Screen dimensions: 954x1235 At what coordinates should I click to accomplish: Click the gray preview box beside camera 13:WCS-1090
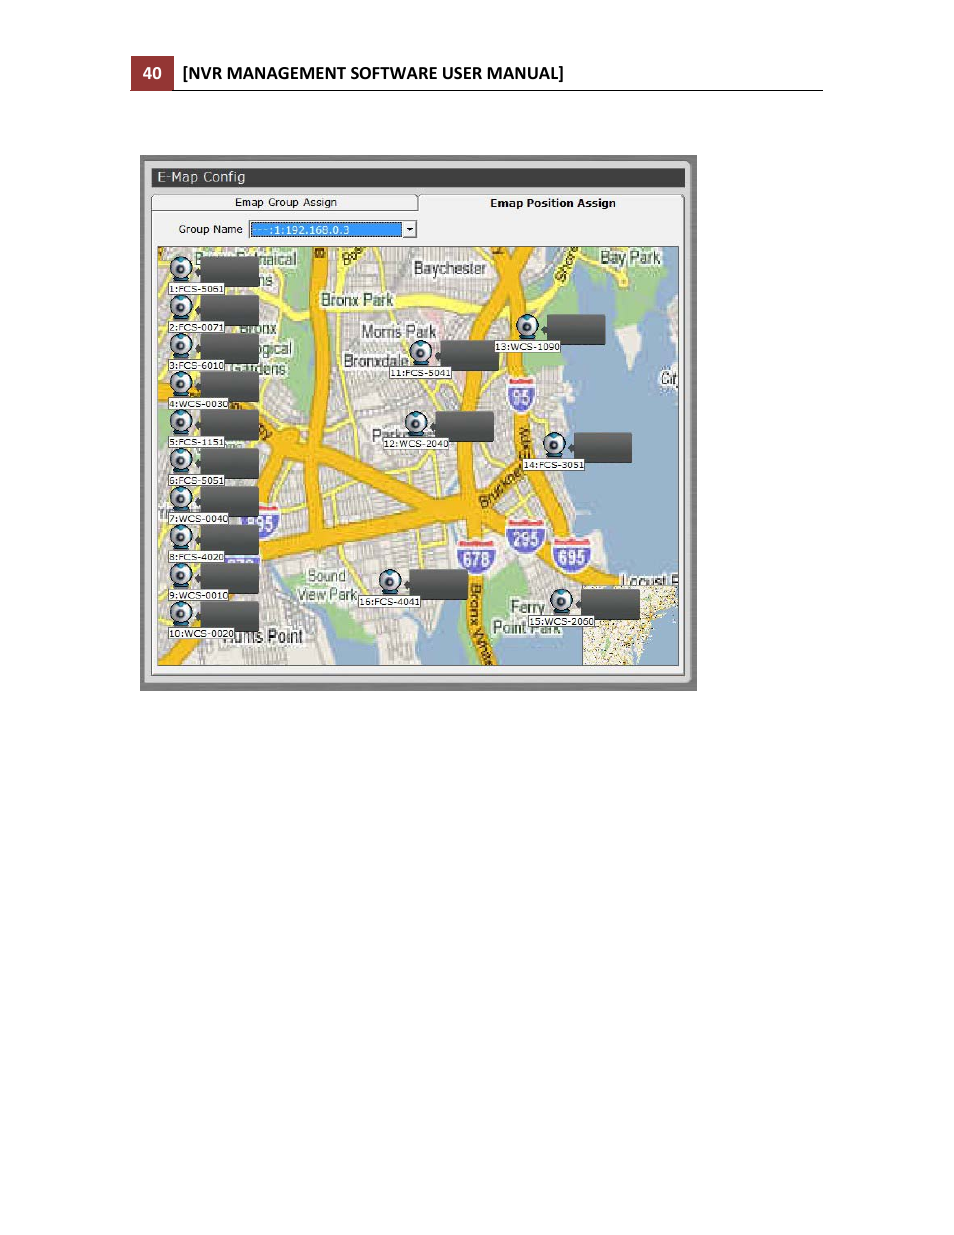point(576,330)
